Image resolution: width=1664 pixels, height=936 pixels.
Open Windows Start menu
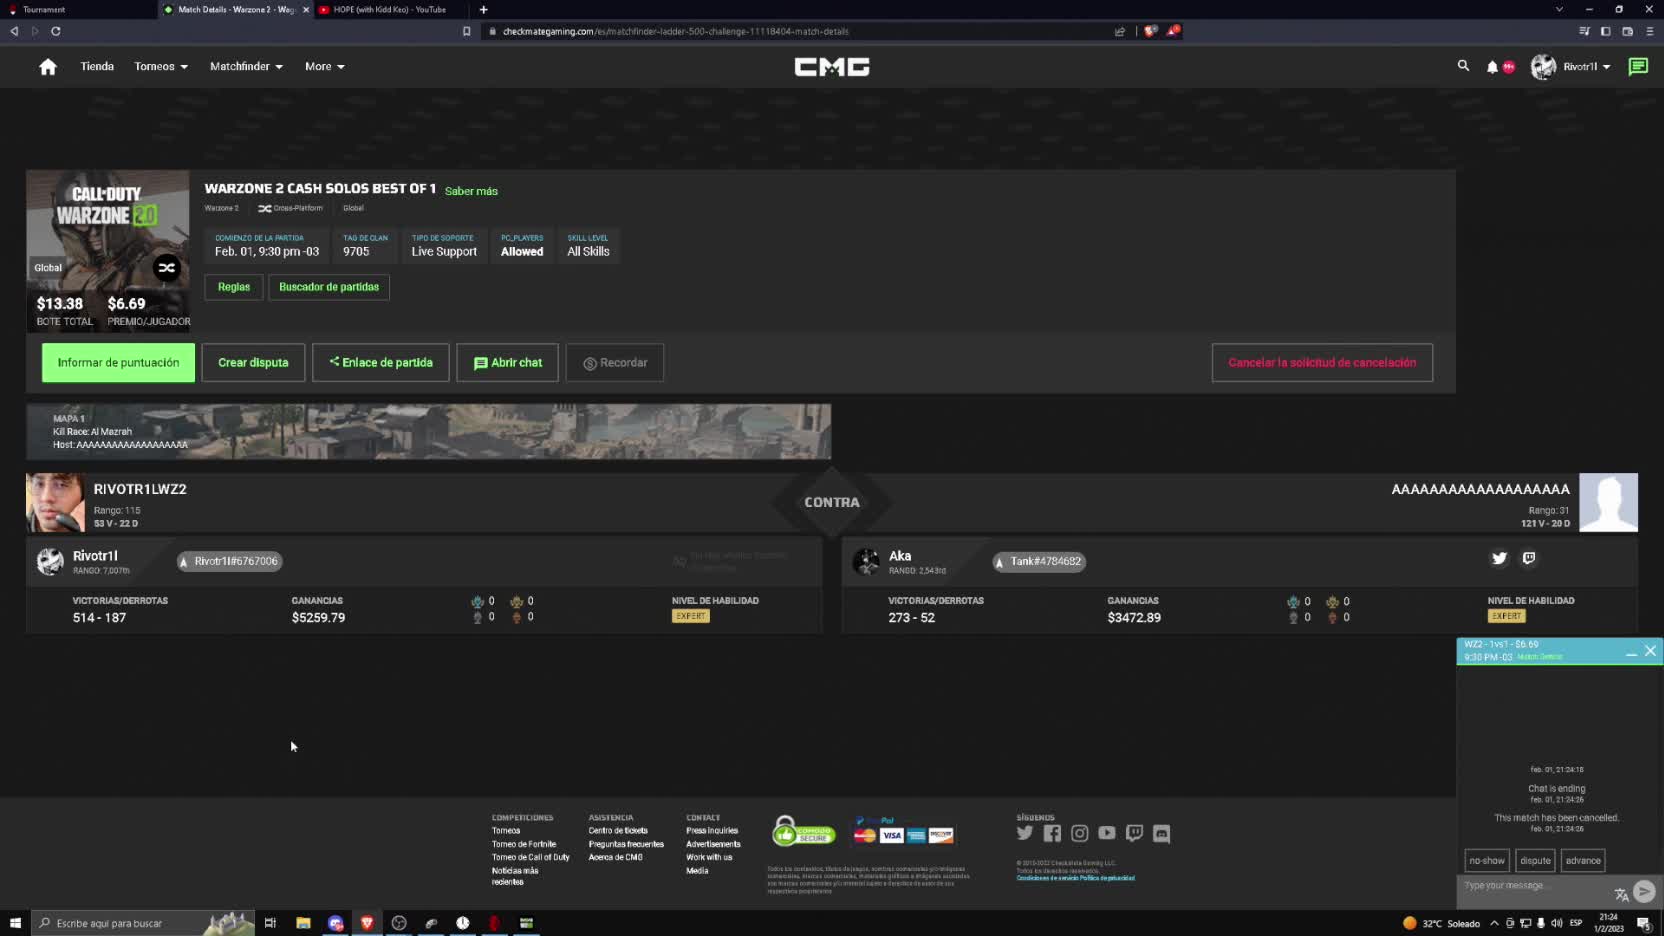15,923
